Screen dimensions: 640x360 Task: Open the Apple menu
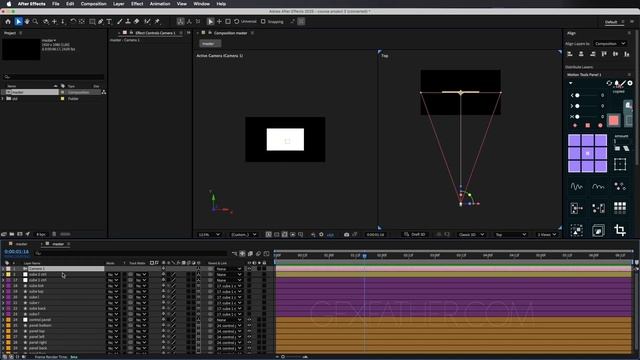[x=9, y=4]
